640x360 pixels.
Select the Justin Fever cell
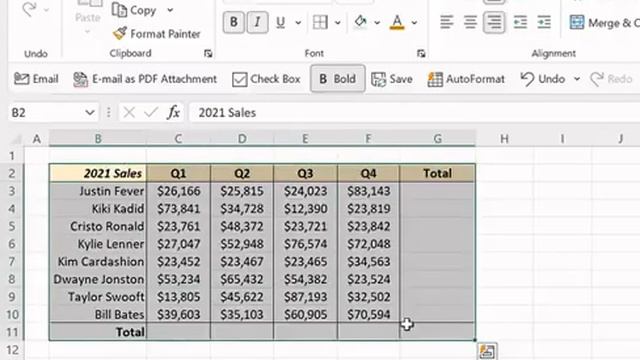click(98, 191)
